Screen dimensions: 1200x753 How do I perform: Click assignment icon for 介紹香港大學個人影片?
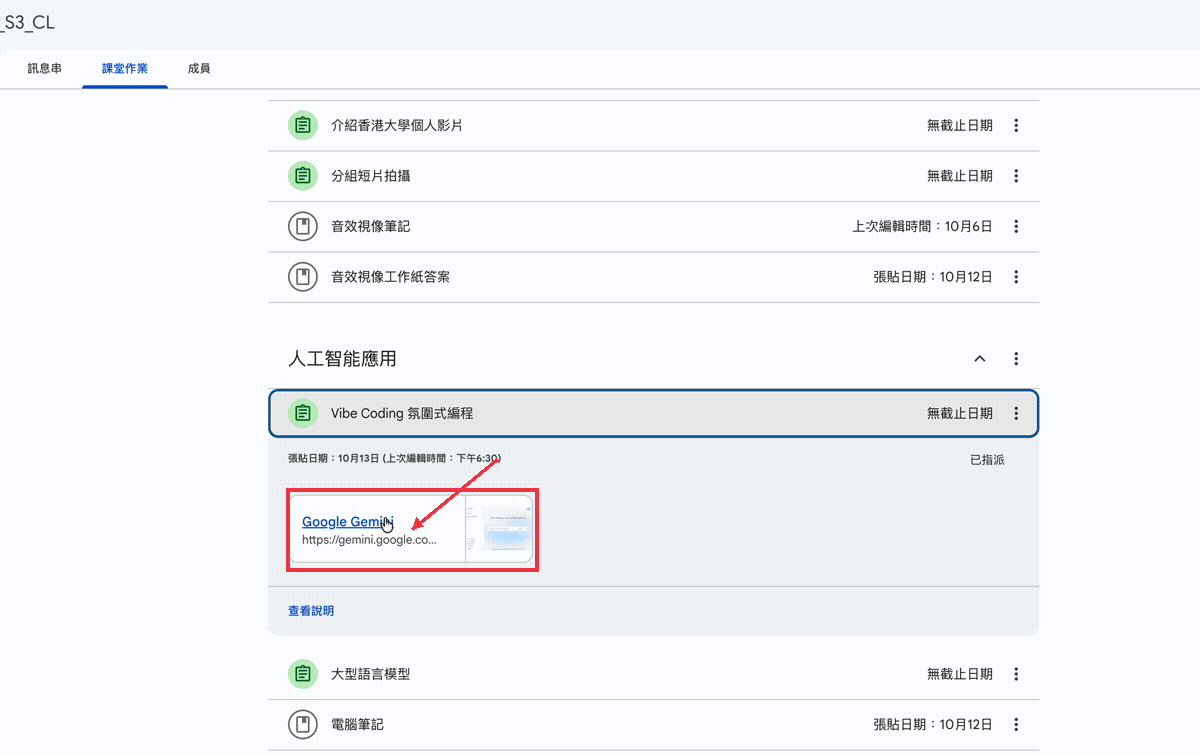point(302,126)
